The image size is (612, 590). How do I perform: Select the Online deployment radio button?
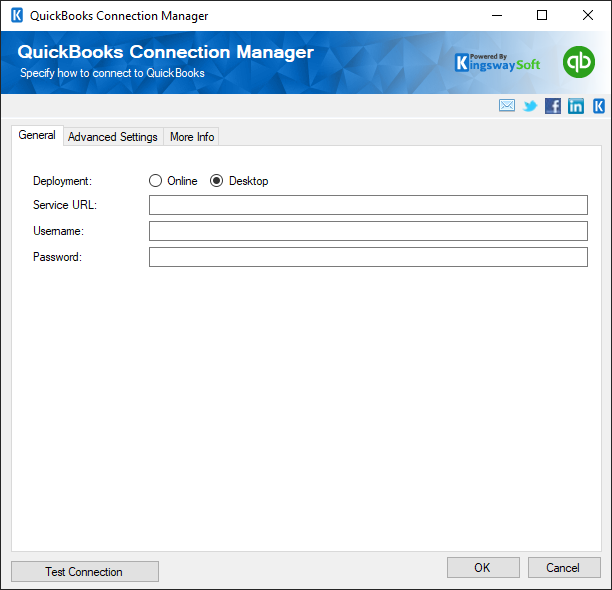[x=155, y=181]
